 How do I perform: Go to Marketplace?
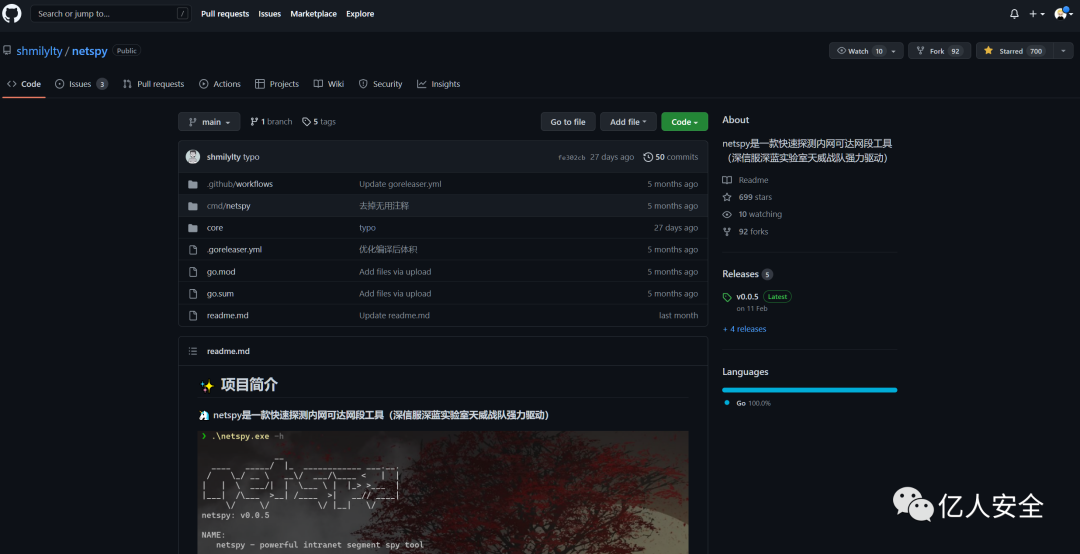point(313,14)
